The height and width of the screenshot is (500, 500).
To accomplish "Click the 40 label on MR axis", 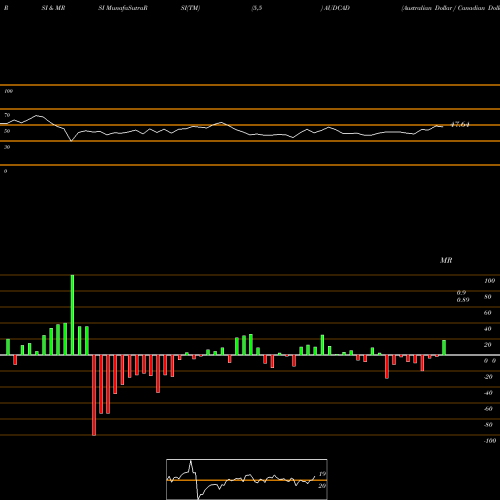I will 488,329.
